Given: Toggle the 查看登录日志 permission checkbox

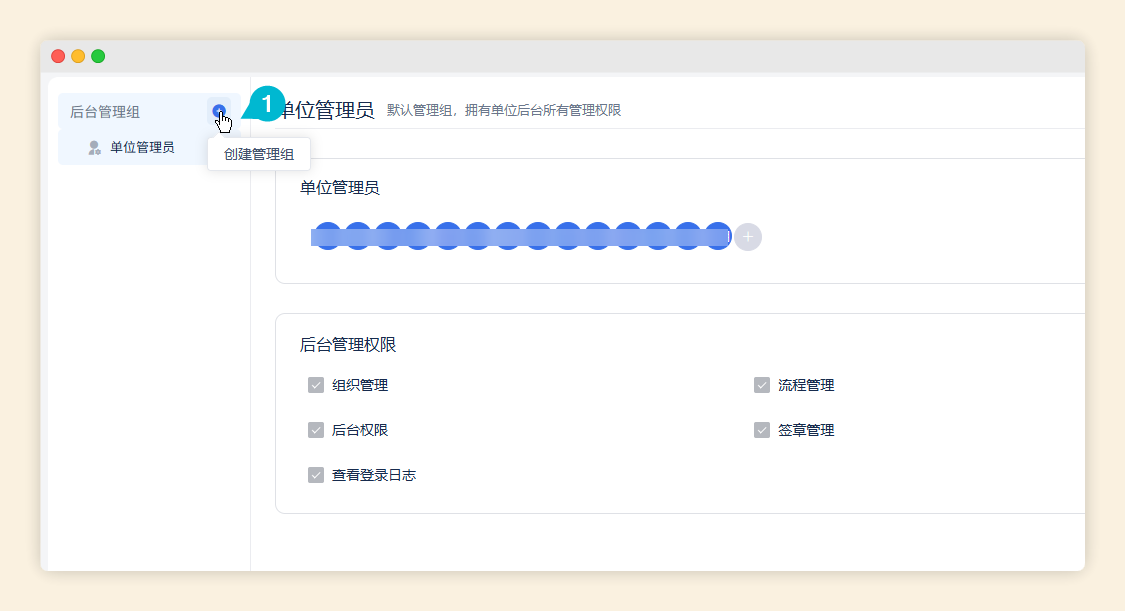Looking at the screenshot, I should click(x=315, y=475).
